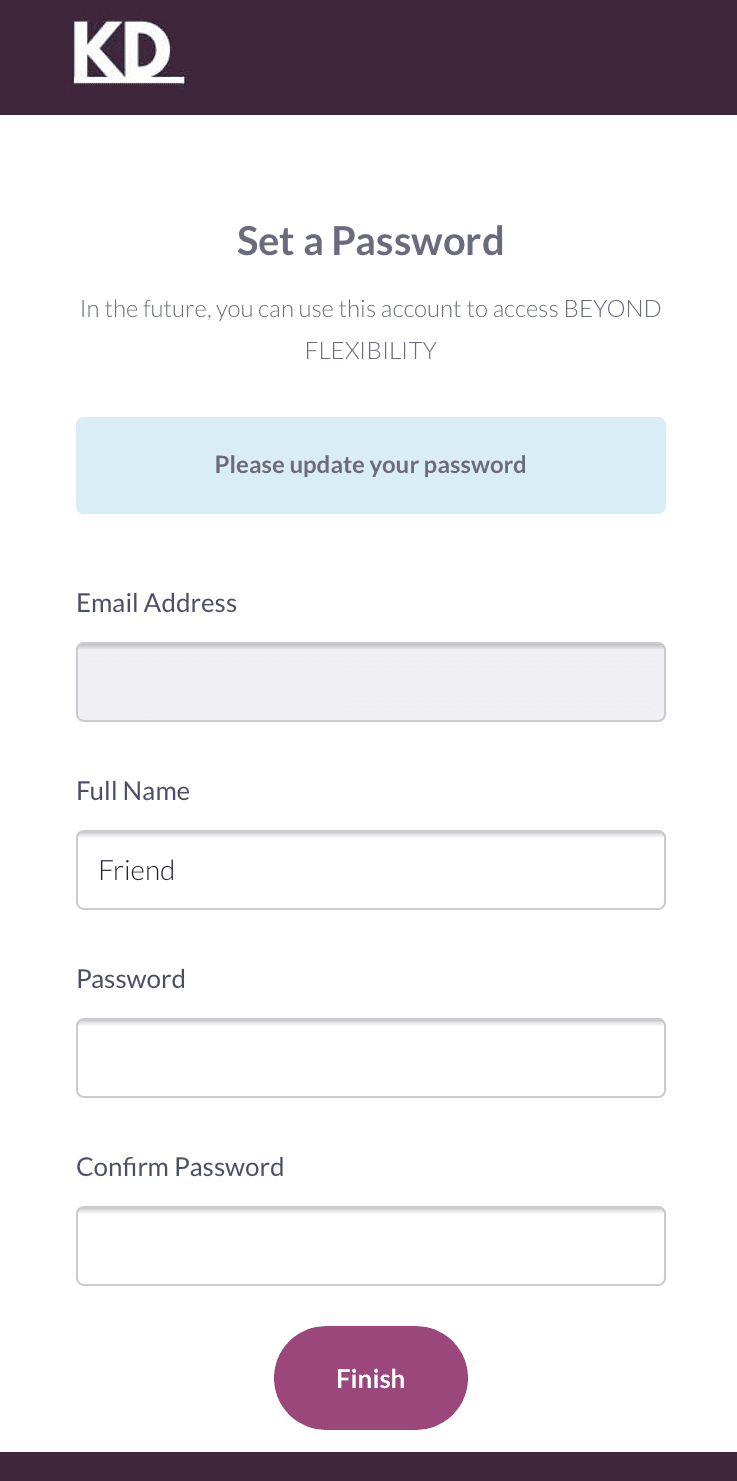Click the Full Name field containing Friend
The image size is (737, 1481).
tap(370, 870)
